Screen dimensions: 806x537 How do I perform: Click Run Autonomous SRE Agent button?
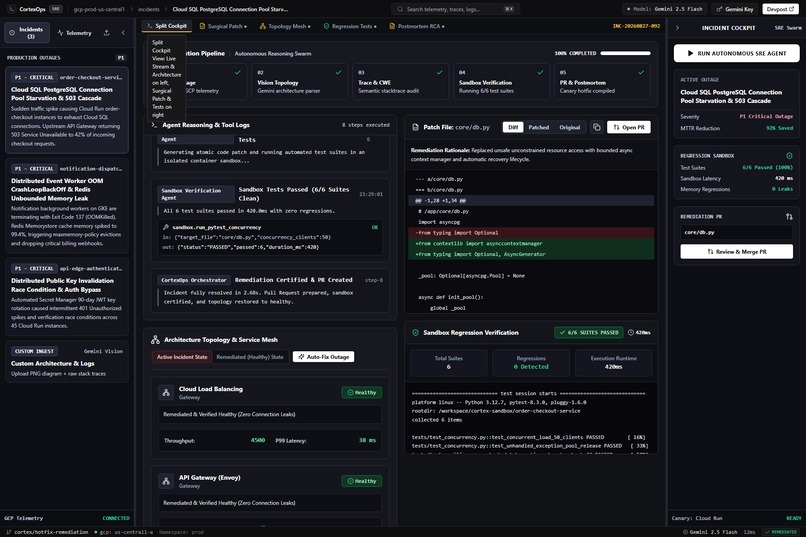pyautogui.click(x=736, y=53)
